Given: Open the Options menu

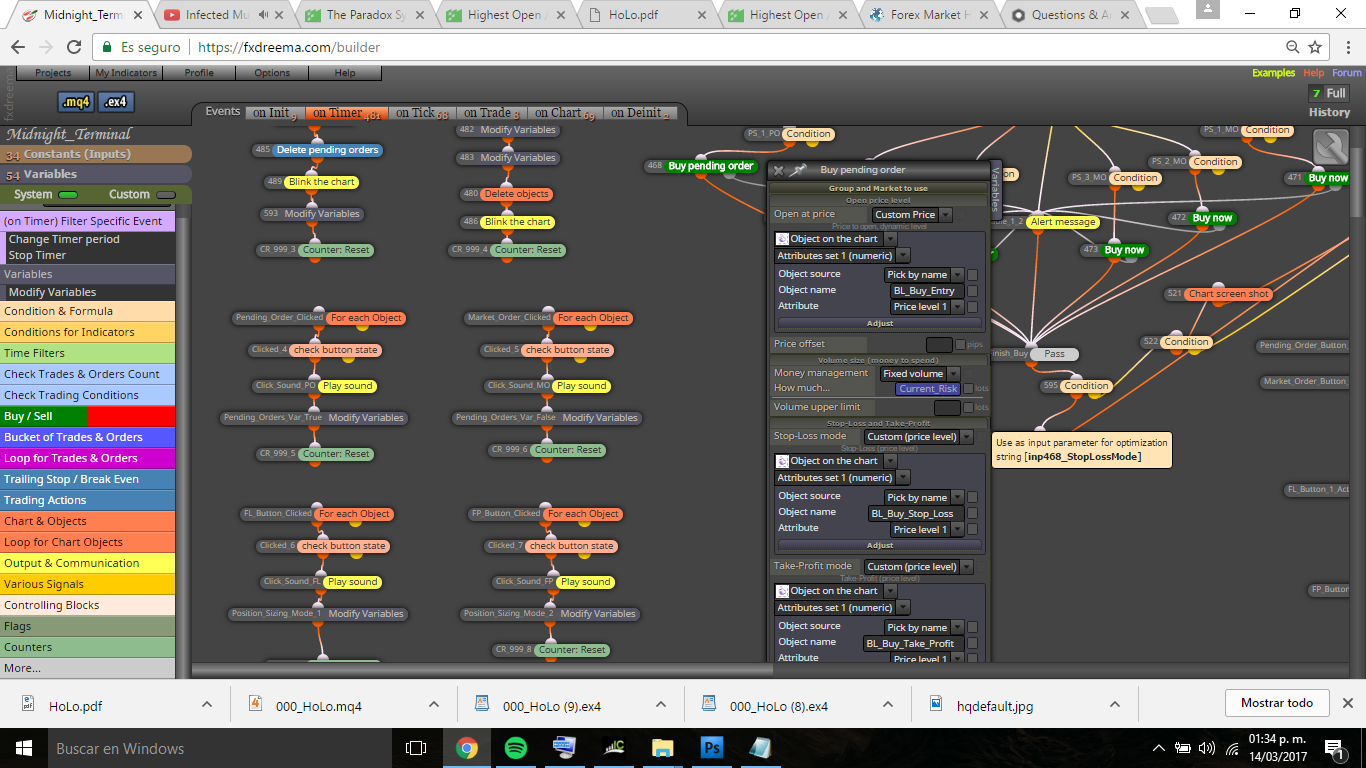Looking at the screenshot, I should click(272, 73).
